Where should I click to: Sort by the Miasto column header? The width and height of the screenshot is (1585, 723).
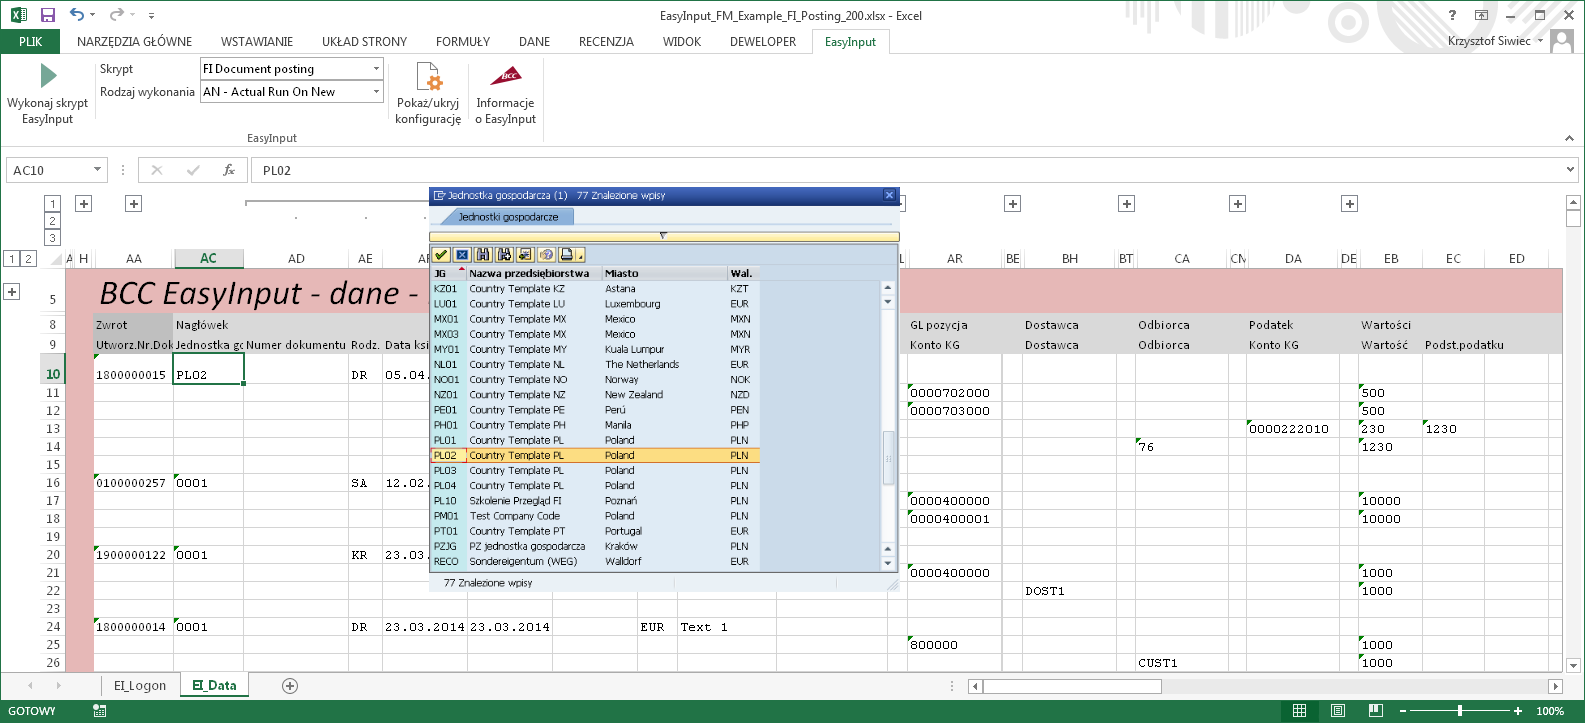click(x=621, y=273)
